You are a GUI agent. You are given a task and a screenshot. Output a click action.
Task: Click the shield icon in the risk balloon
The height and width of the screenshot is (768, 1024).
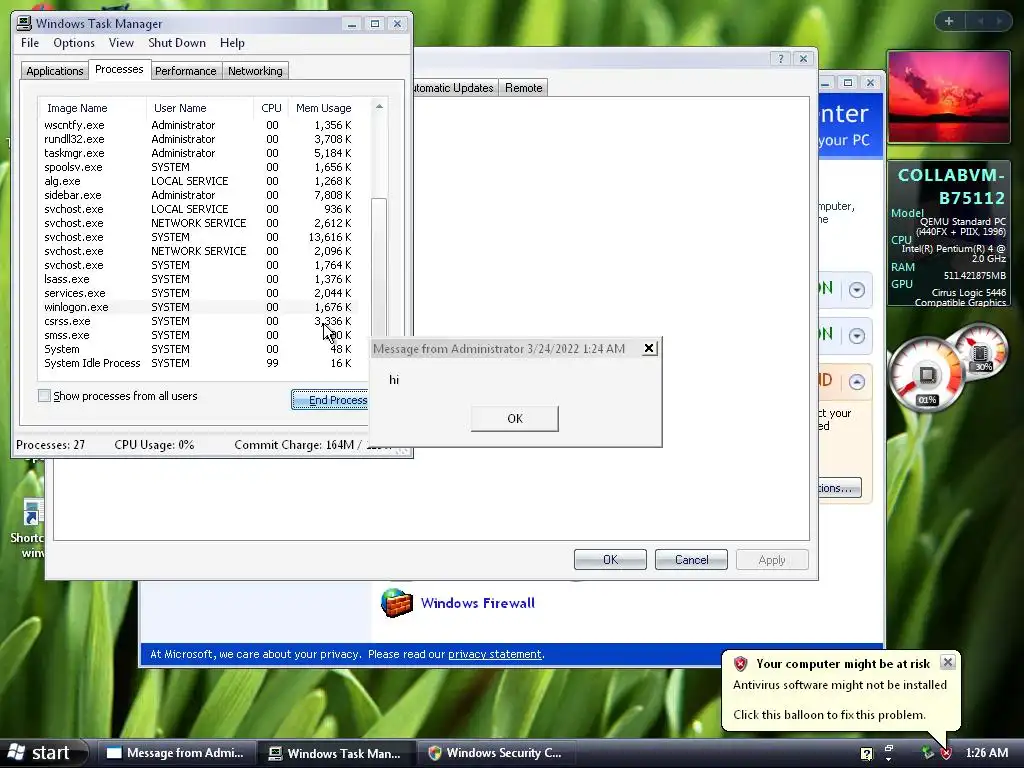tap(740, 664)
